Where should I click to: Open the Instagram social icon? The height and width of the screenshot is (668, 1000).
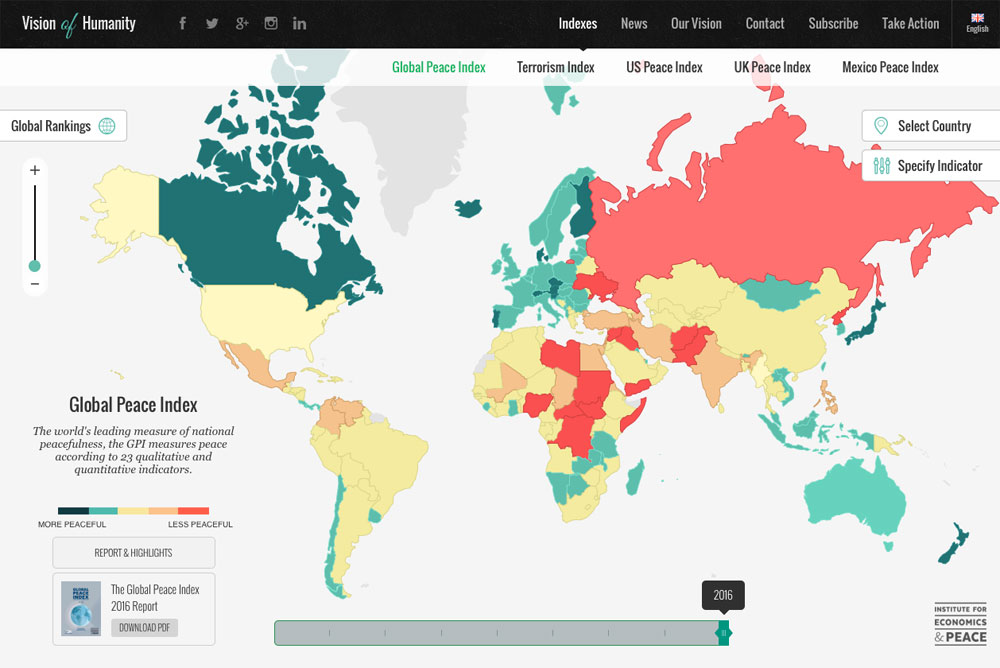click(x=271, y=24)
